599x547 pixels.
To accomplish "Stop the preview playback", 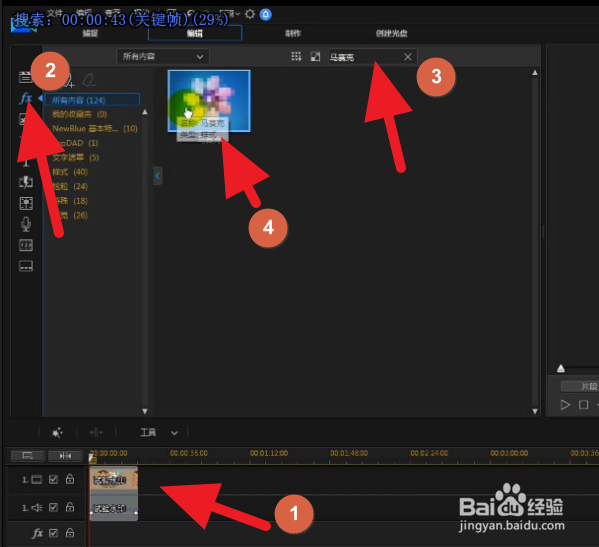I will tap(583, 405).
